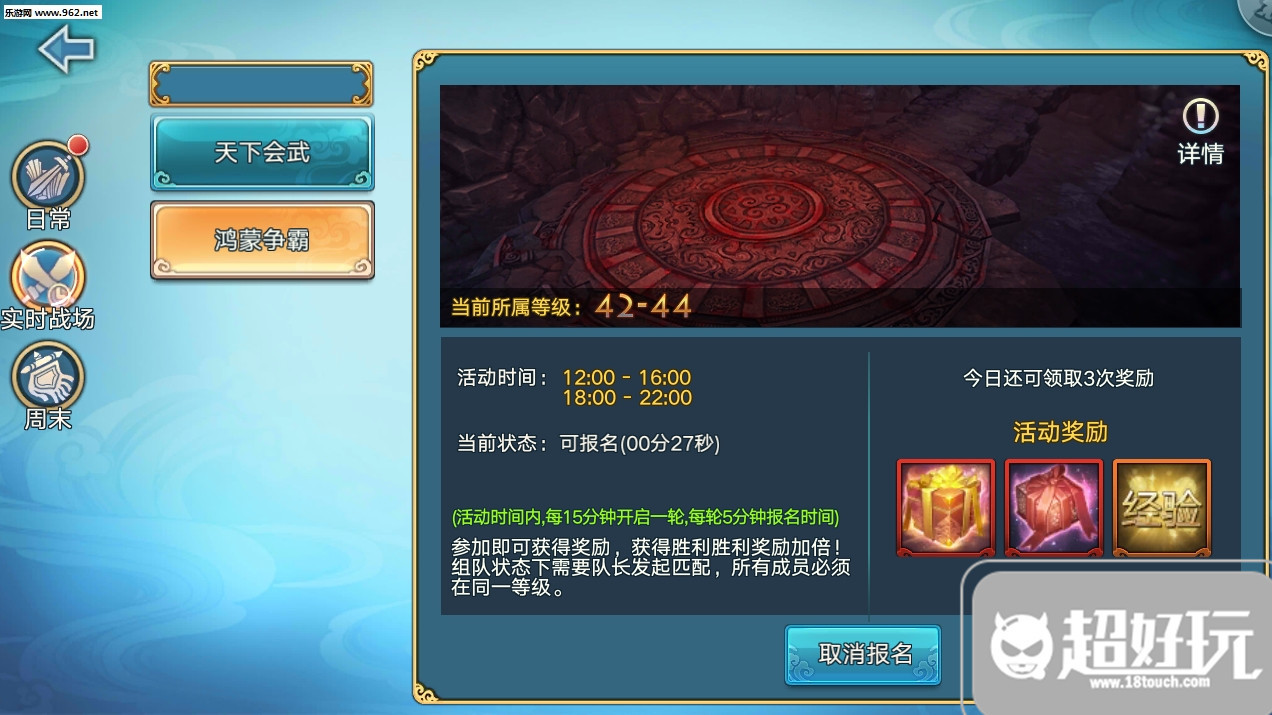Switch to the 鸿蒙争霸 tab

click(262, 240)
